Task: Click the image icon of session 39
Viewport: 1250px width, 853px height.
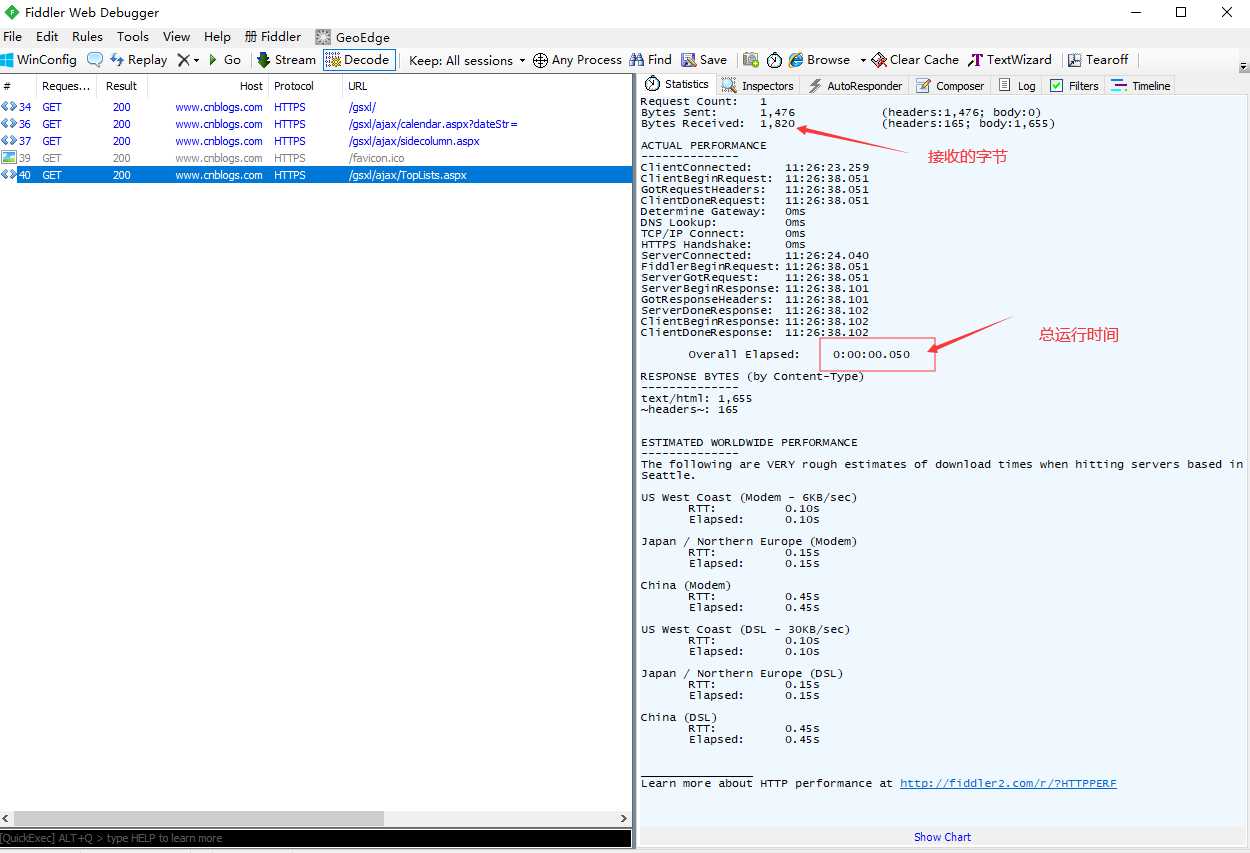Action: (x=8, y=158)
